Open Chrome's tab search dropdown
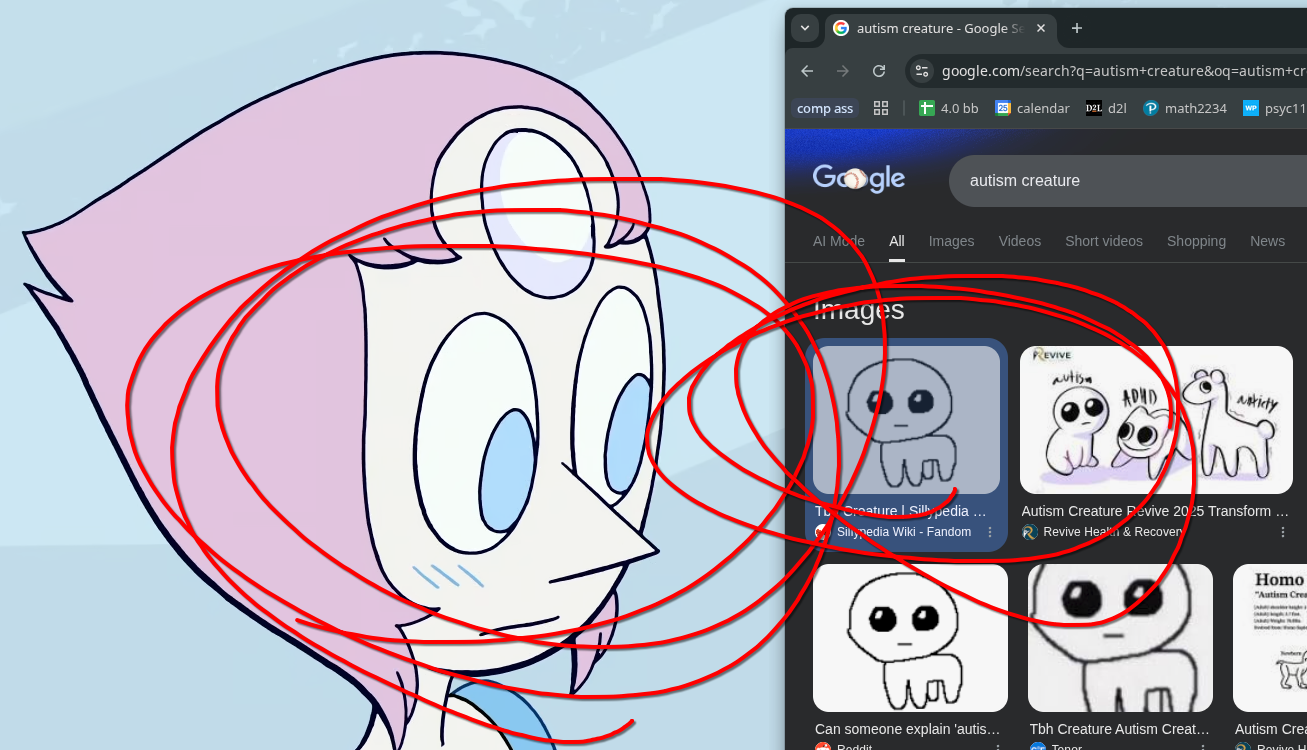Image resolution: width=1307 pixels, height=750 pixels. (x=805, y=28)
